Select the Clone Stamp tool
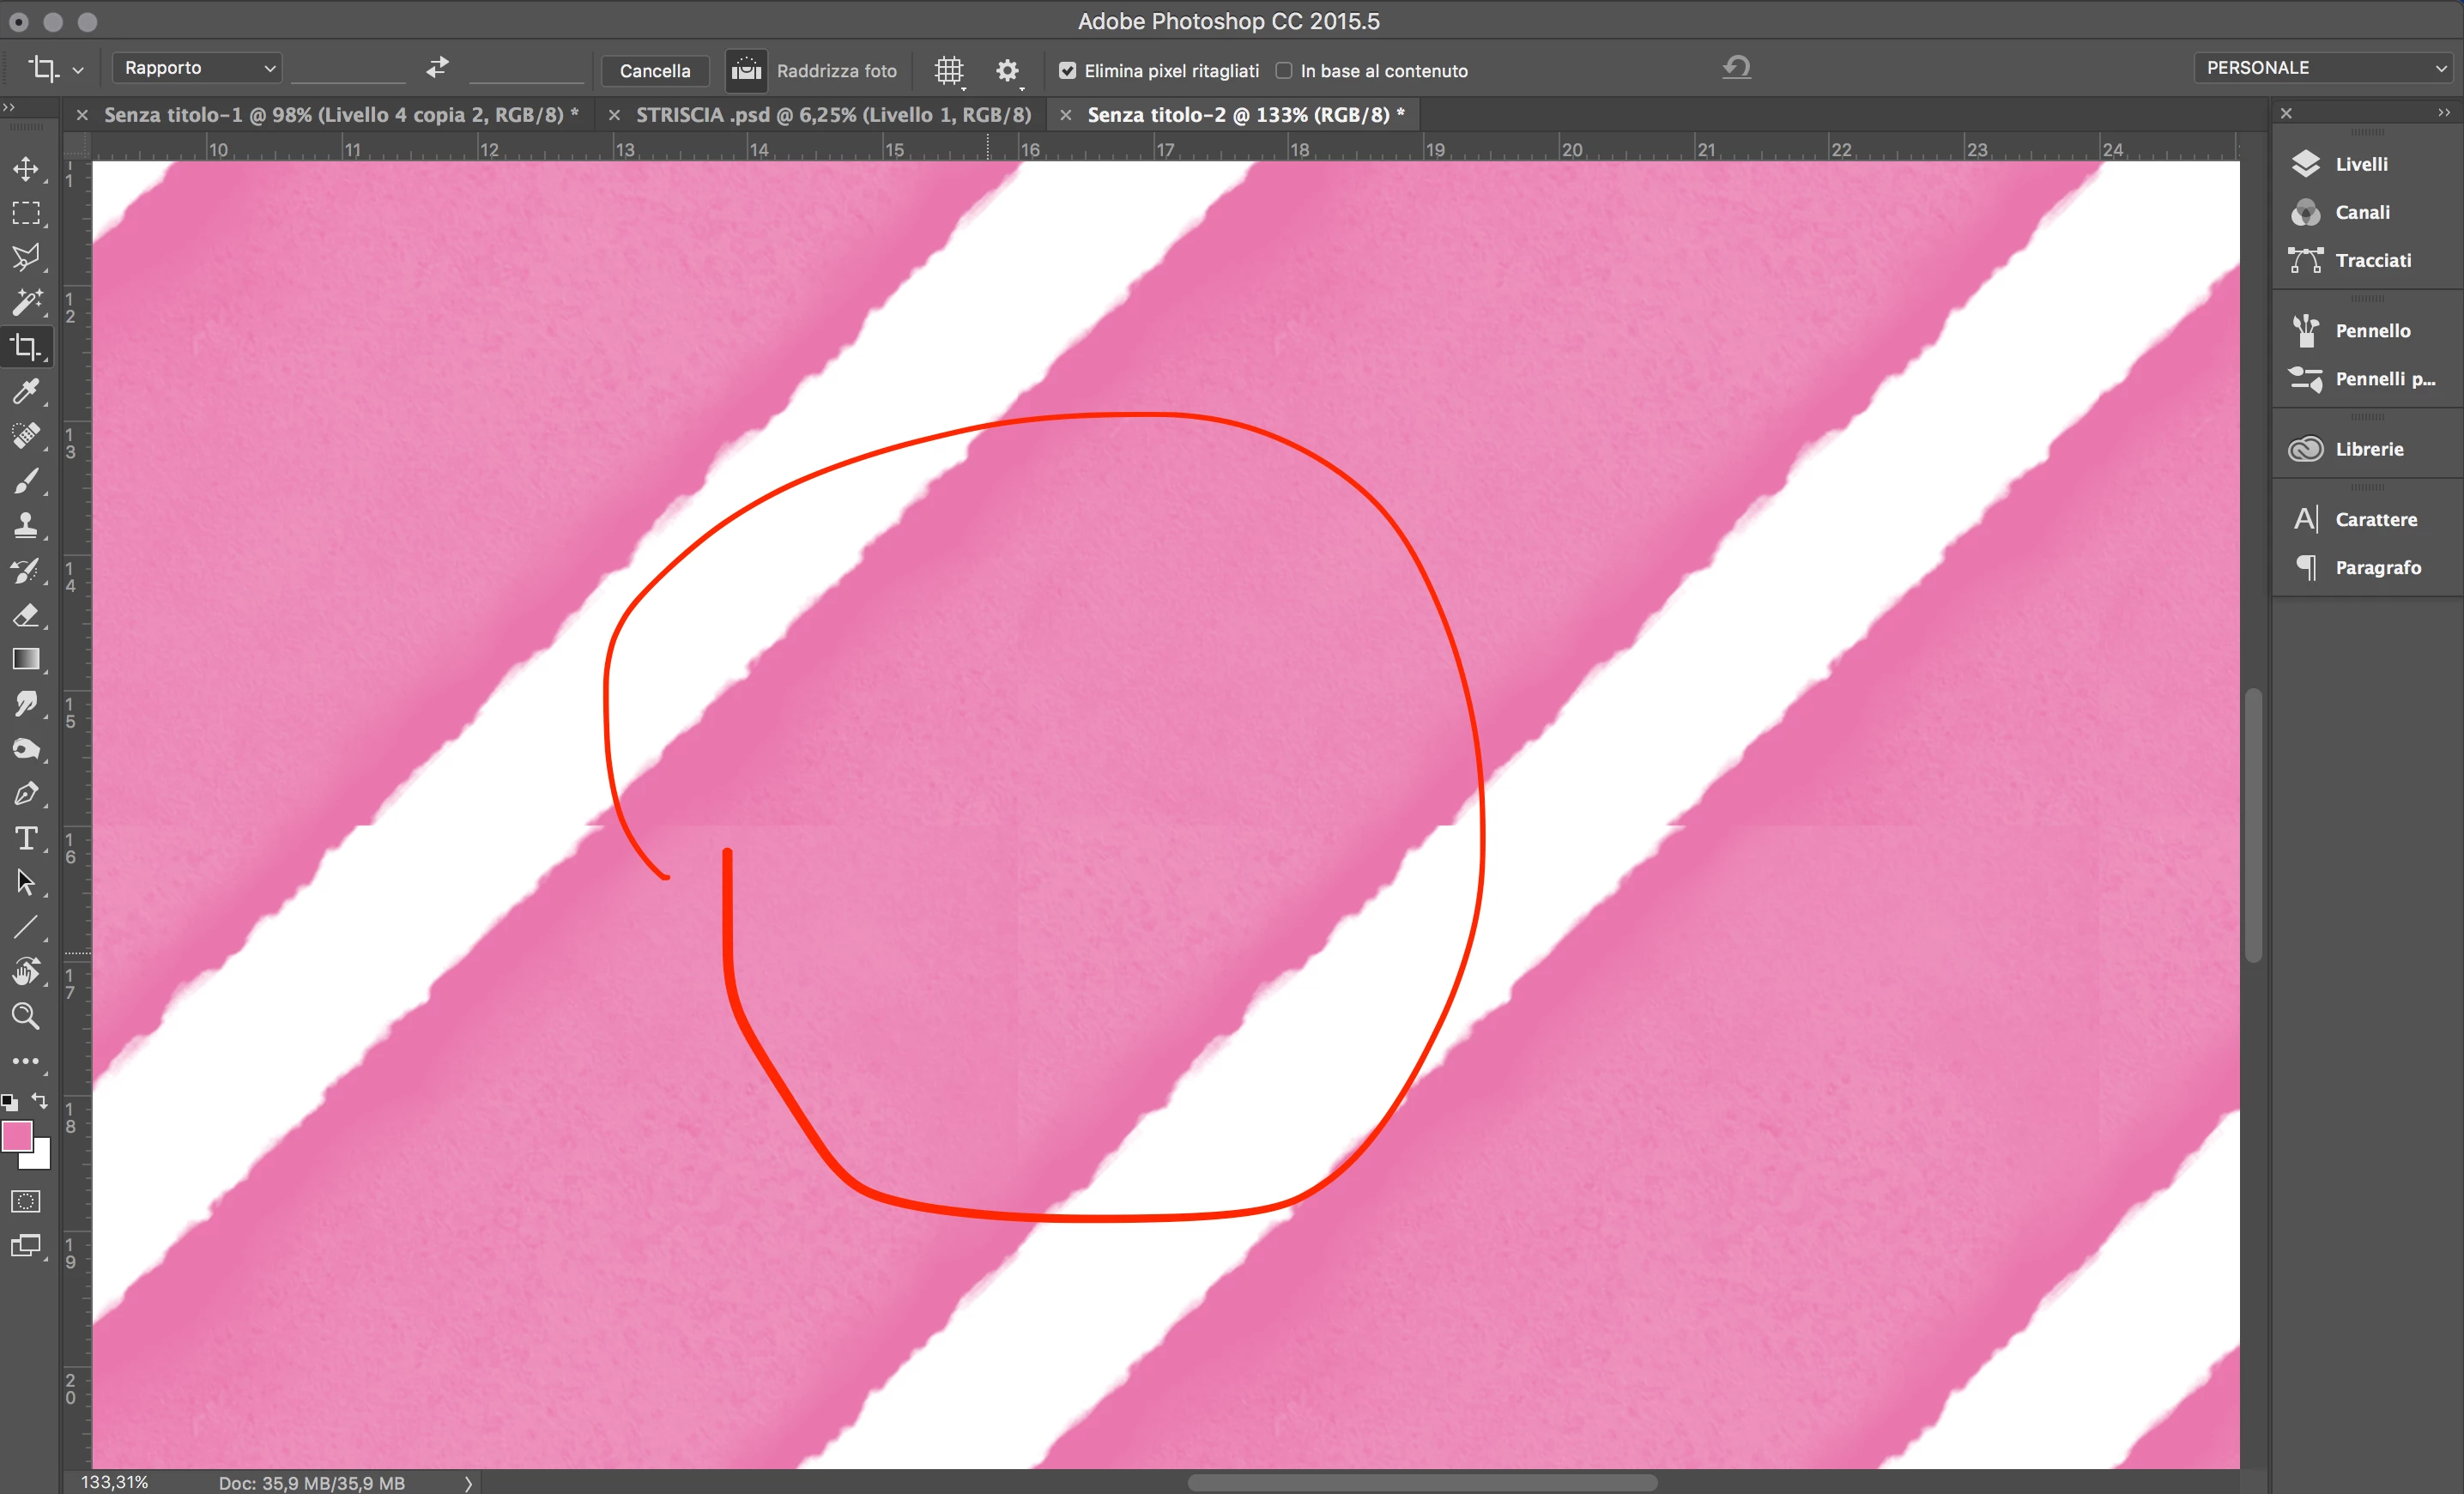This screenshot has height=1494, width=2464. (26, 525)
